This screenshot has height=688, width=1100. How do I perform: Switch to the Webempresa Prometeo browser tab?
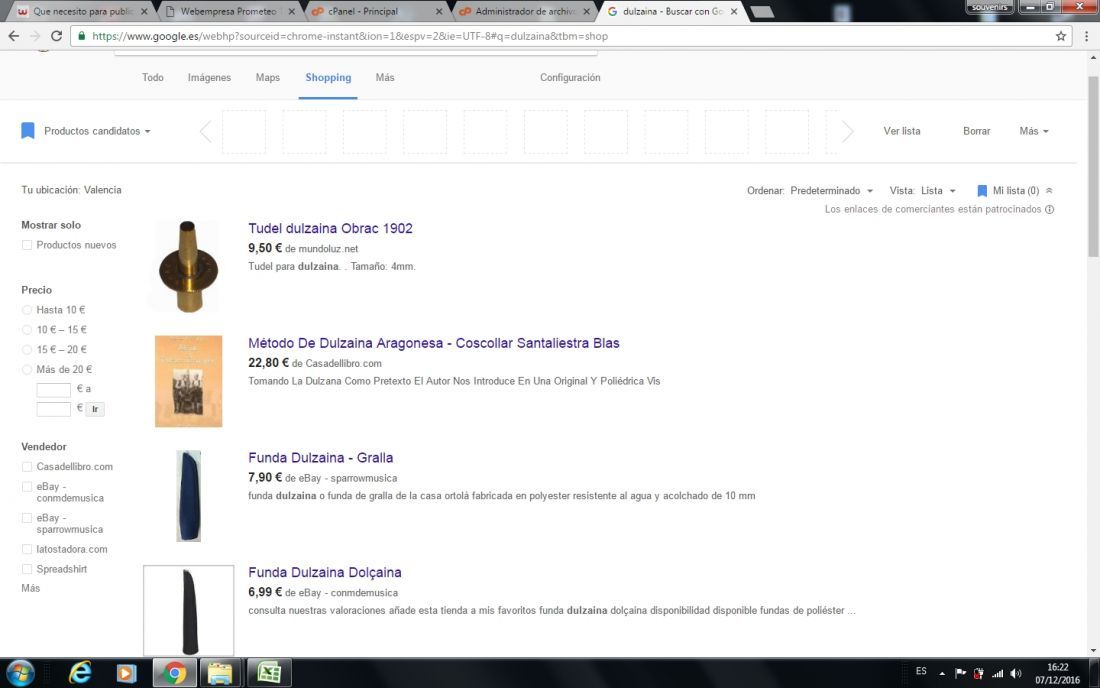click(x=228, y=11)
